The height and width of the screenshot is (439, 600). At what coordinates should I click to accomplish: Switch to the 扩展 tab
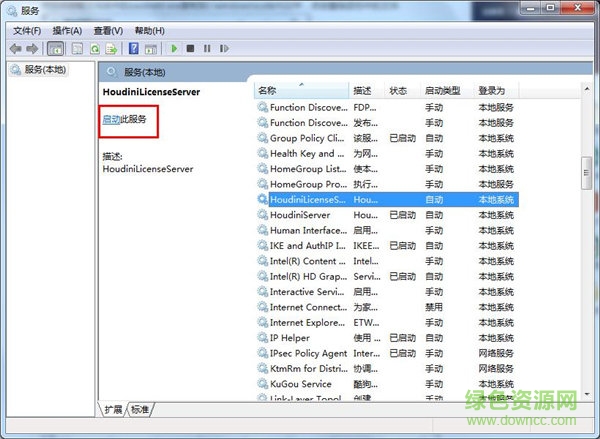(113, 410)
